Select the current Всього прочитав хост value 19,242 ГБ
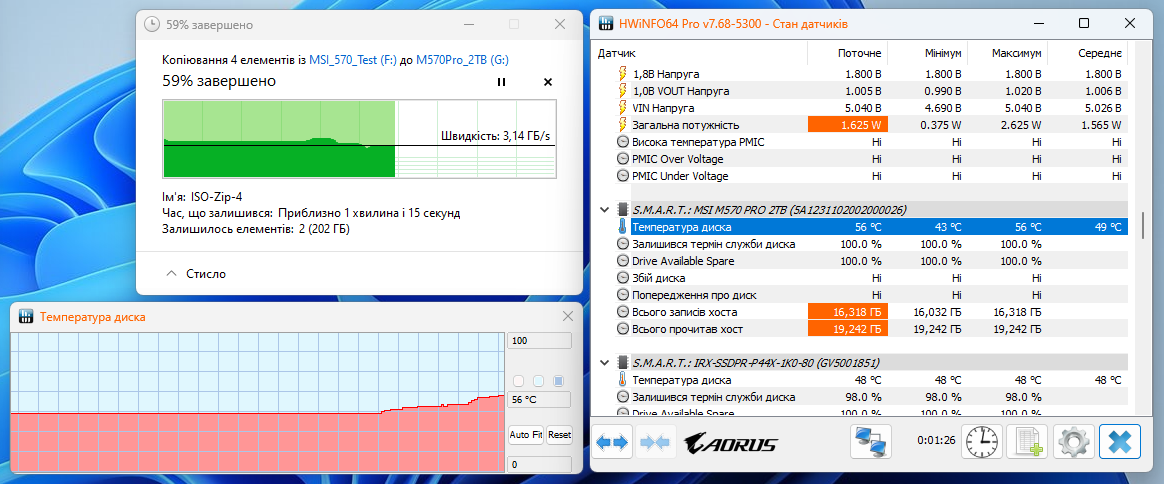 point(847,329)
